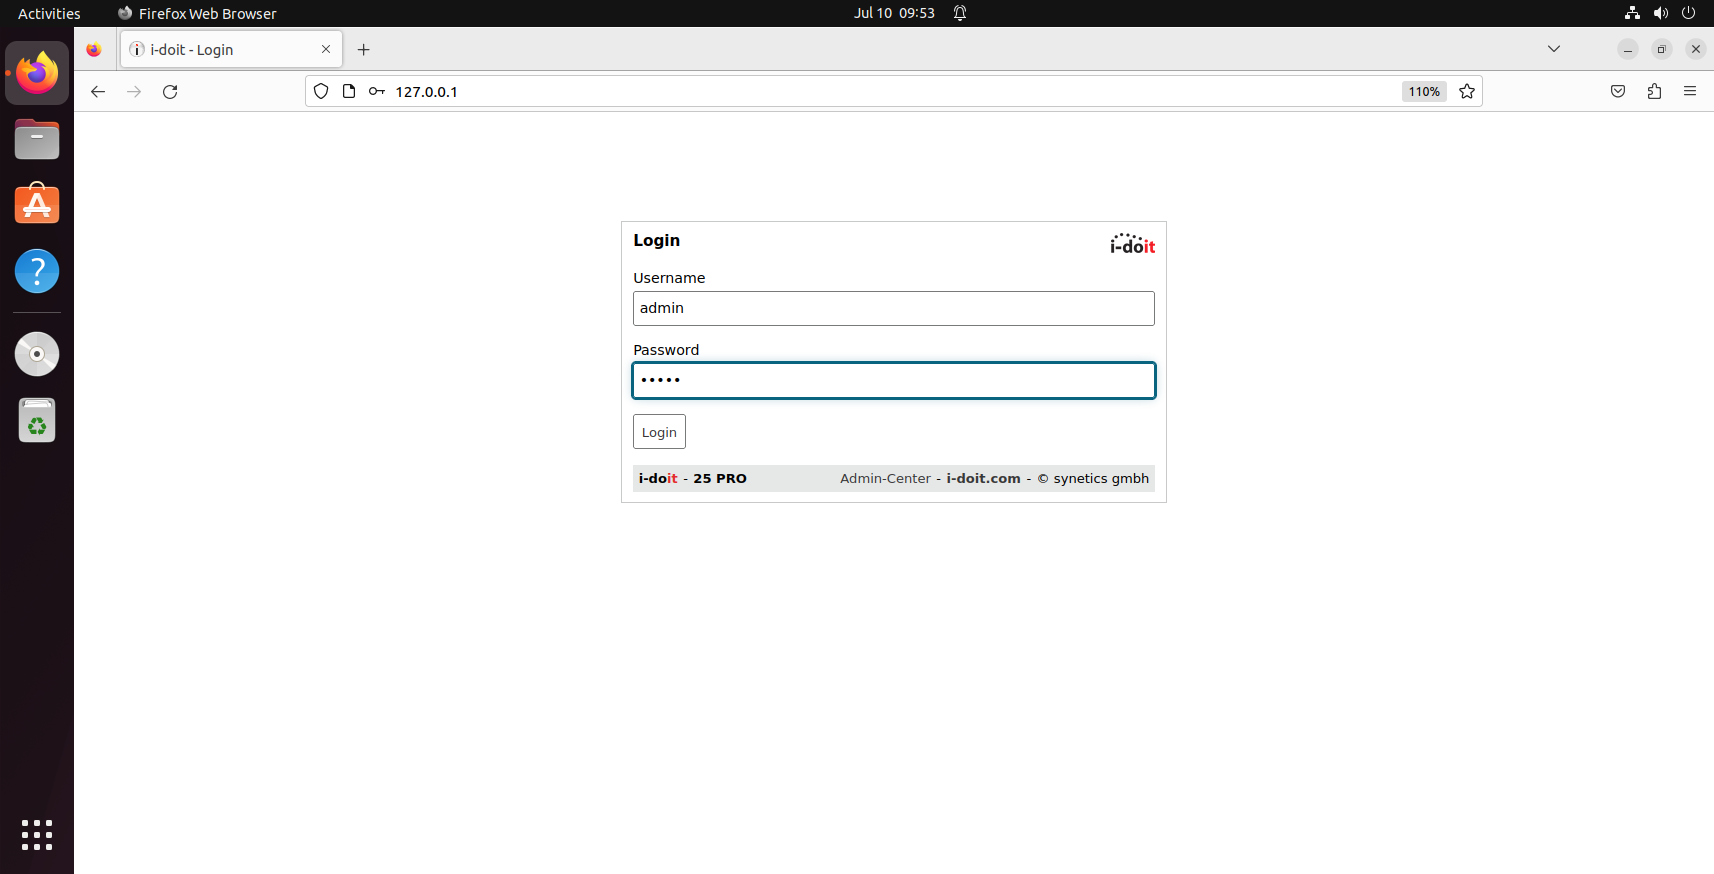This screenshot has width=1714, height=874.
Task: Close the i-doit - Login tab
Action: tap(326, 49)
